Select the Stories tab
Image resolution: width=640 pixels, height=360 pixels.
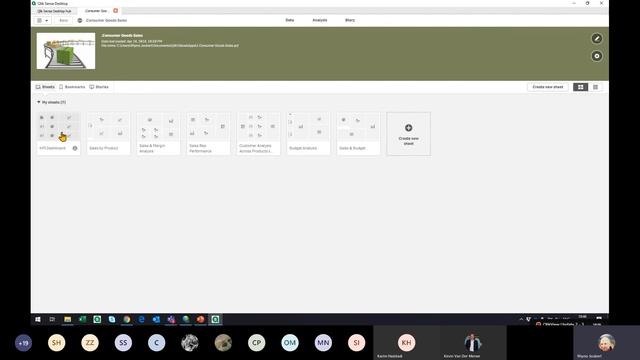[99, 87]
